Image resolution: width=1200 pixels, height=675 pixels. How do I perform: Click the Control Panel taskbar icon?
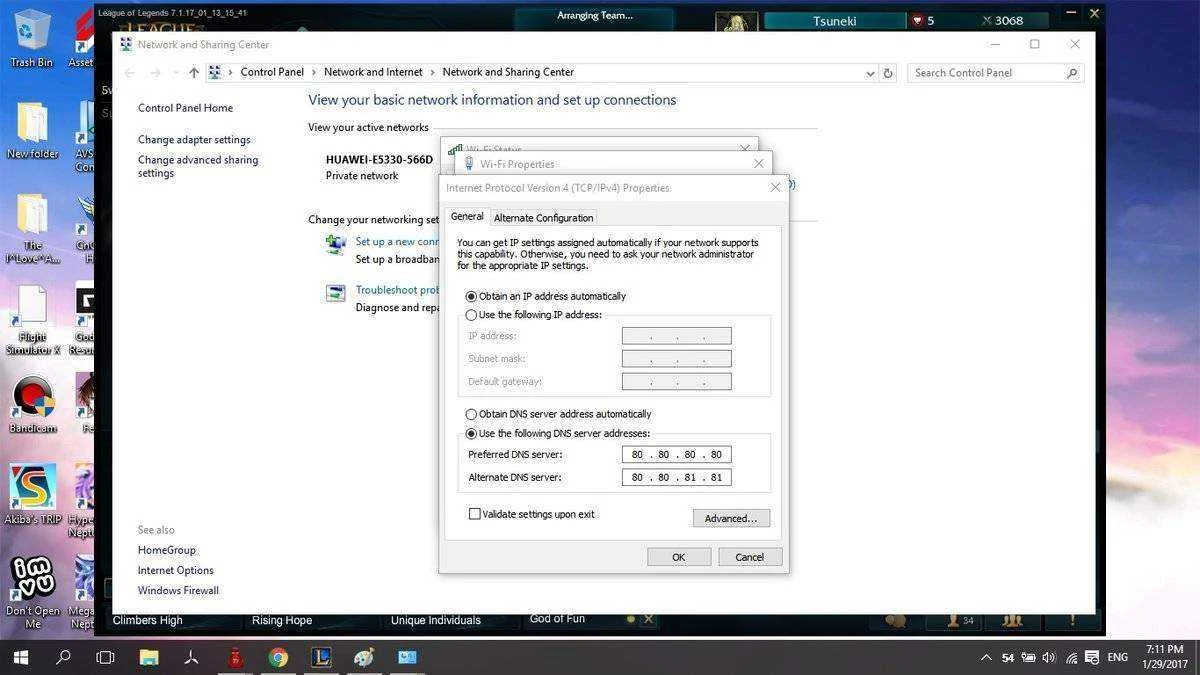pos(407,657)
